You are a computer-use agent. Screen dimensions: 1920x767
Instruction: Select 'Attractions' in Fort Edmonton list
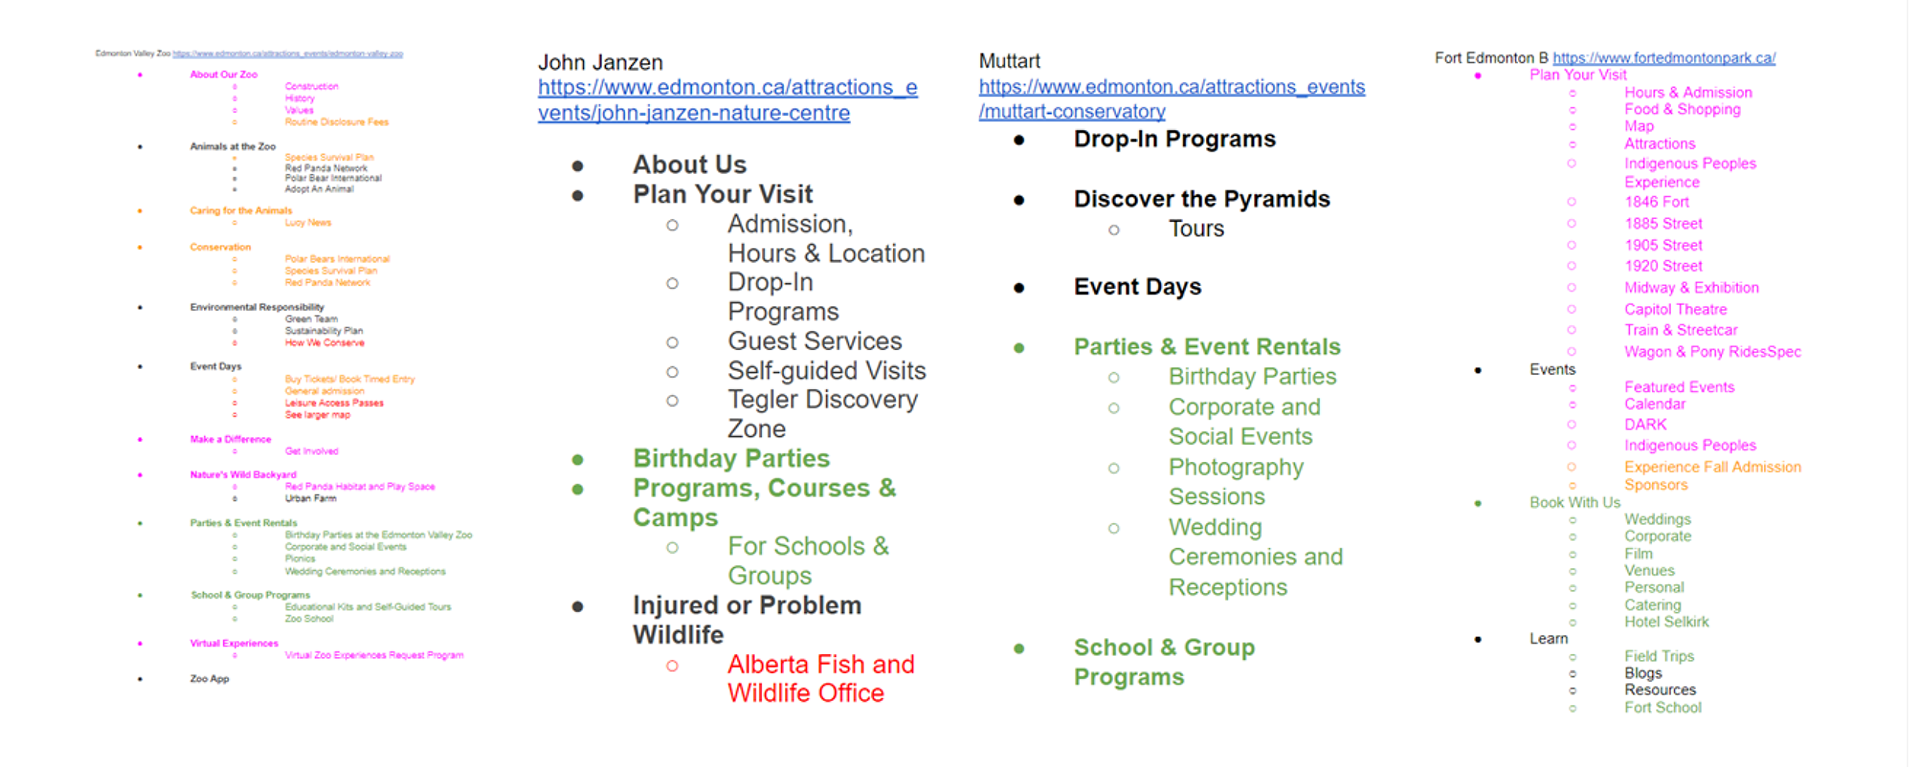point(1659,144)
